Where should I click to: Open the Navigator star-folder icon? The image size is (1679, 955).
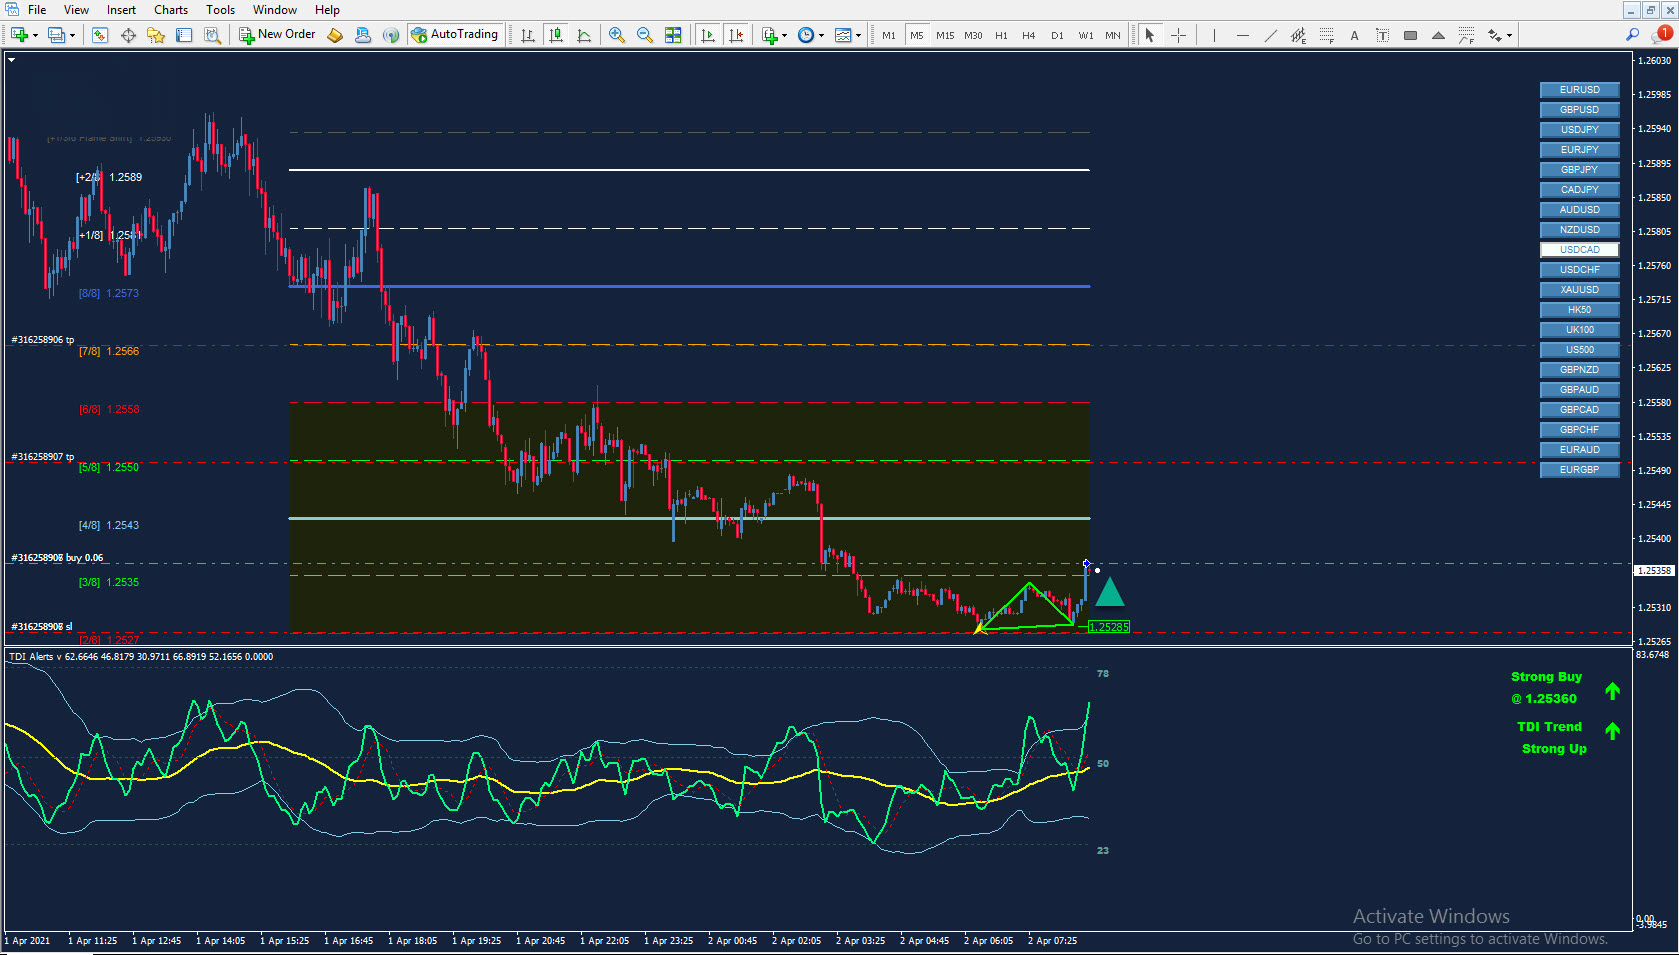[x=156, y=35]
